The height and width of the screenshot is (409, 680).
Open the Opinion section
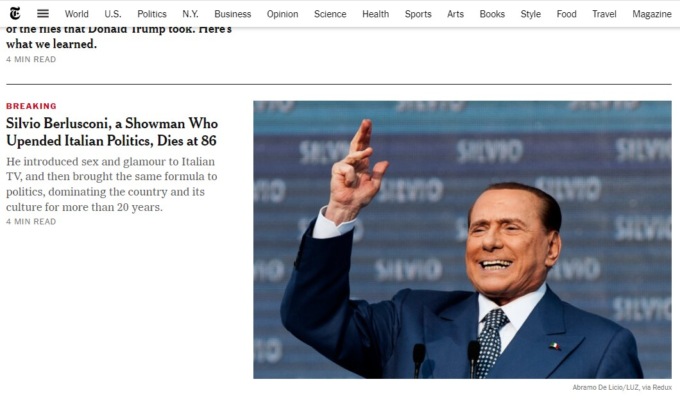(x=282, y=14)
